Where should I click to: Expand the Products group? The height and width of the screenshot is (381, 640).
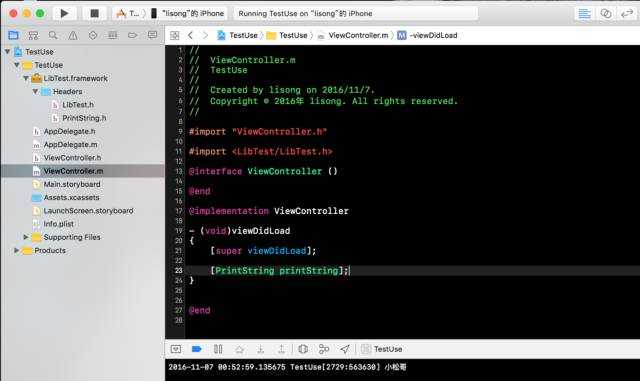(x=16, y=250)
